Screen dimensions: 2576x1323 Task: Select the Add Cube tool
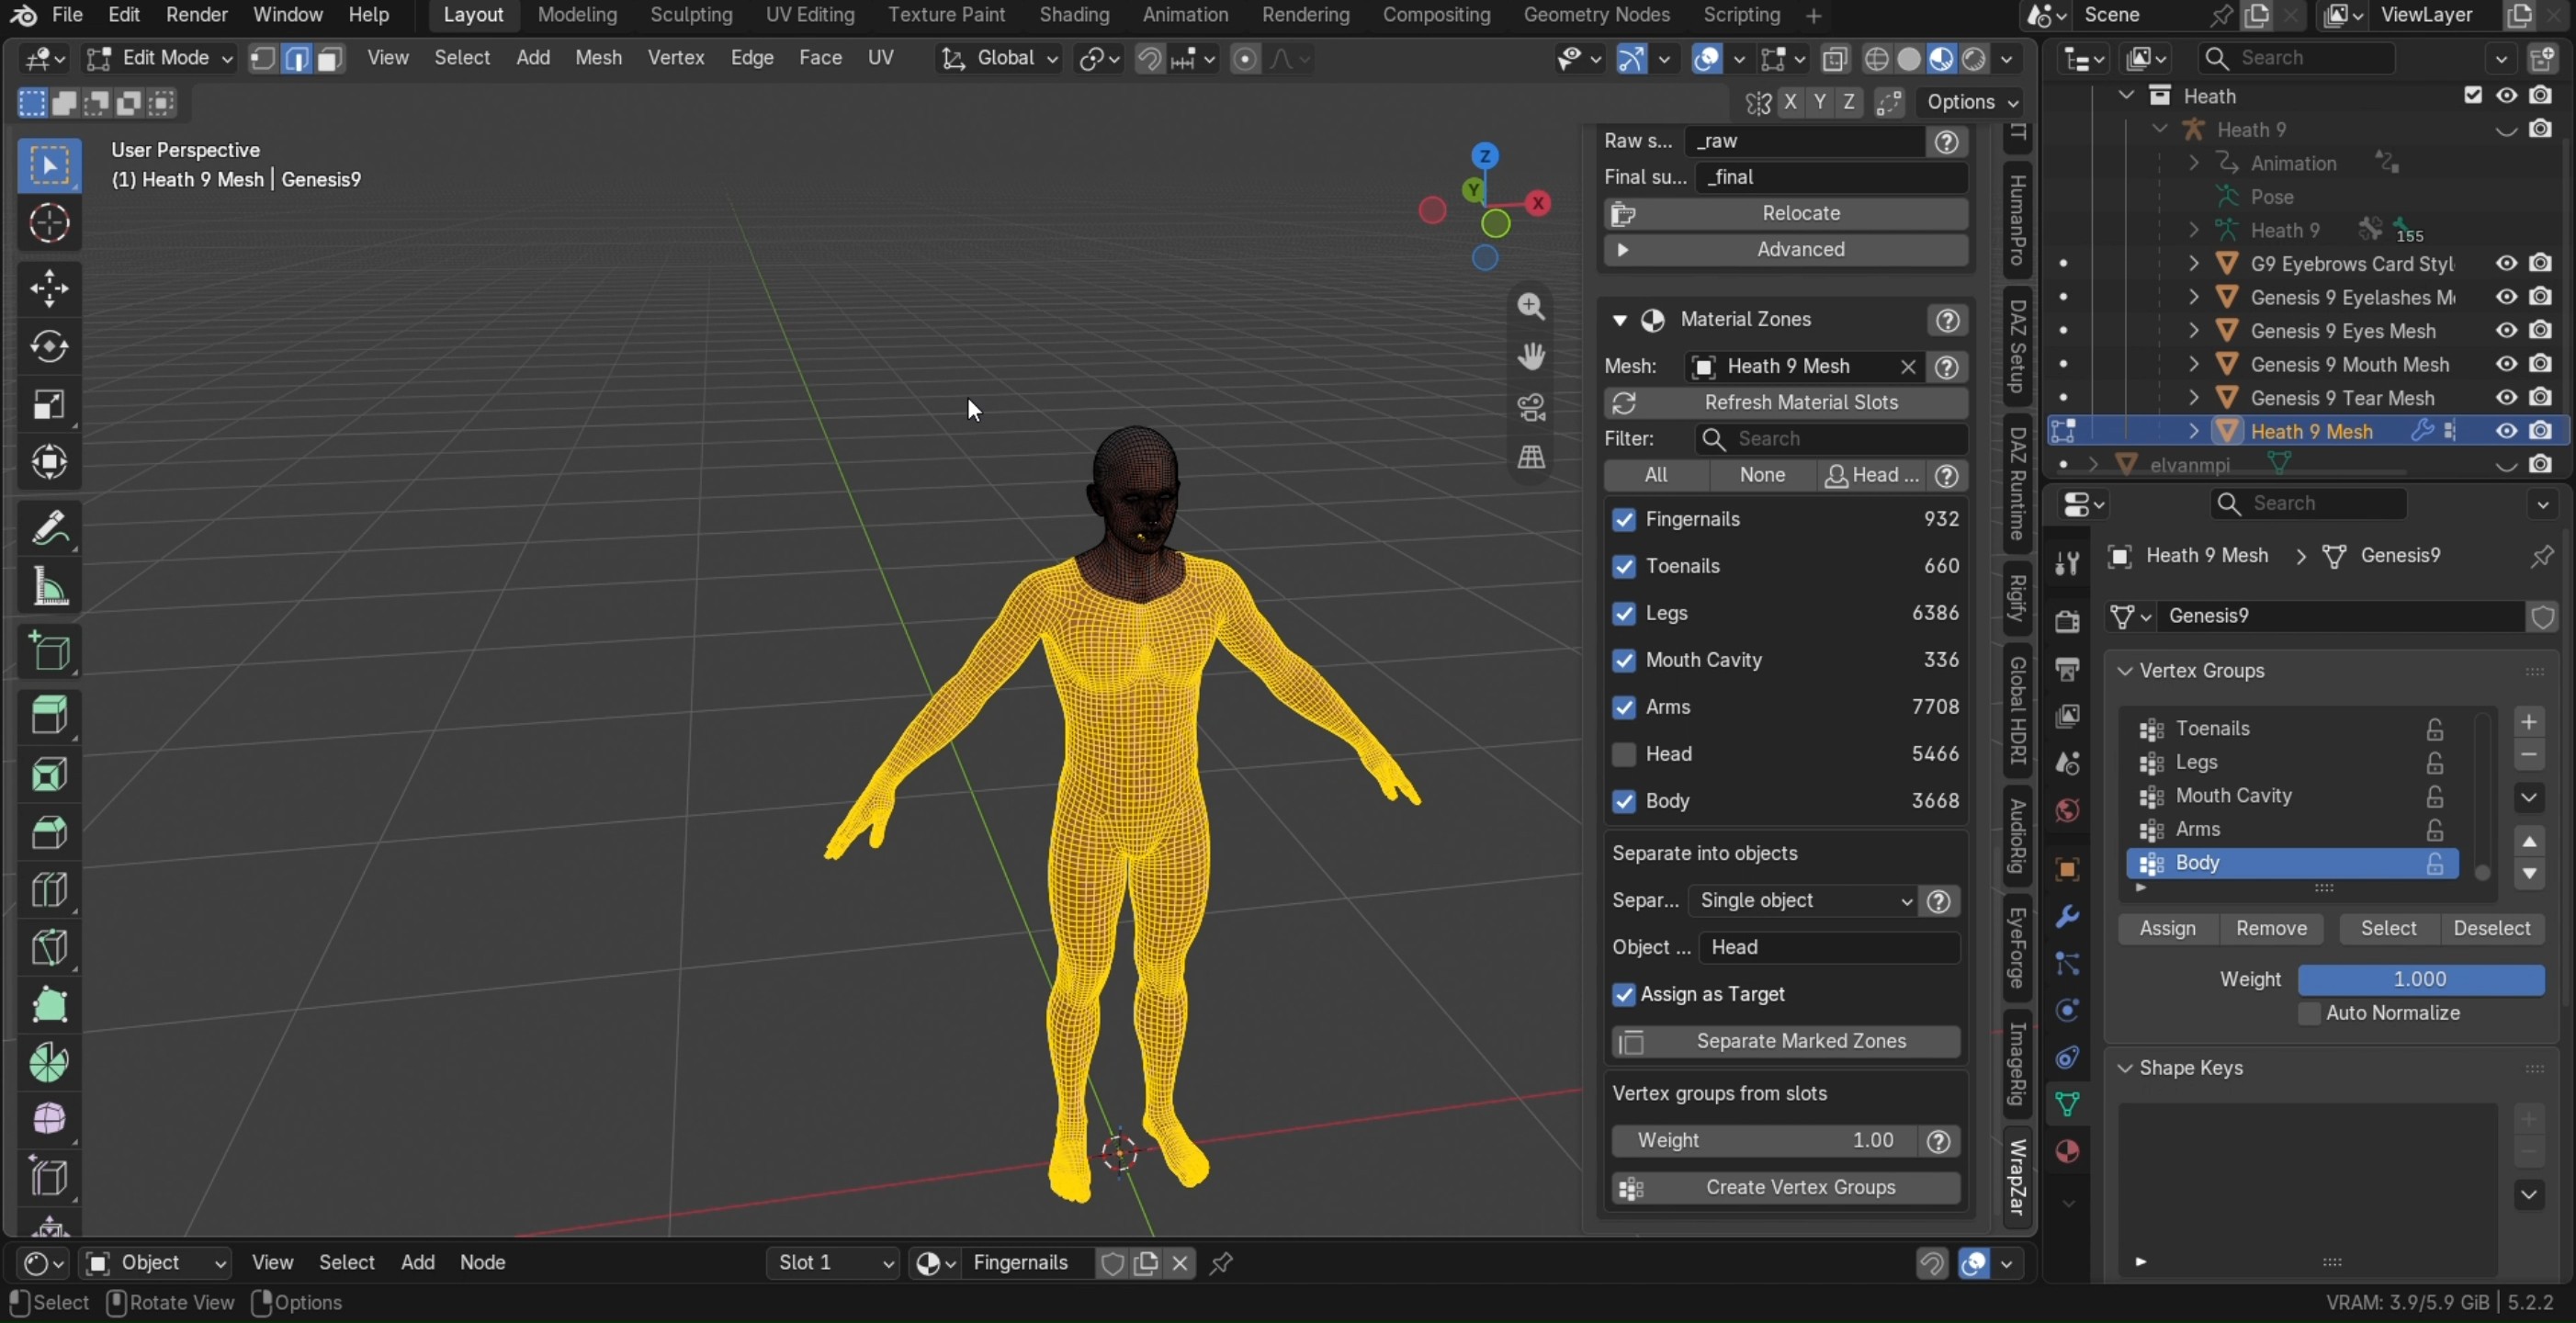pos(49,652)
